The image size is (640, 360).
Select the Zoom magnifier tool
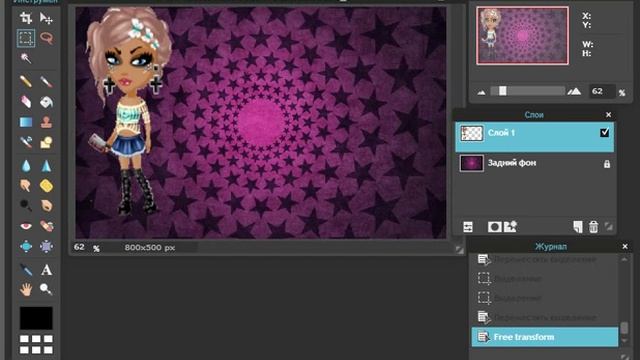point(46,289)
